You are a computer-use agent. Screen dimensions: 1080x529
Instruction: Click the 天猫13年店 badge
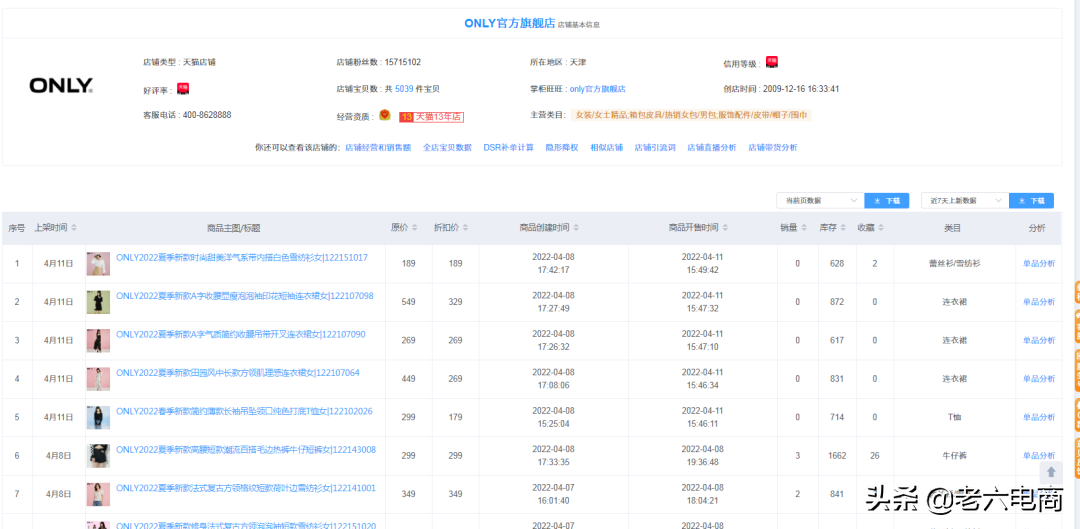coord(431,117)
